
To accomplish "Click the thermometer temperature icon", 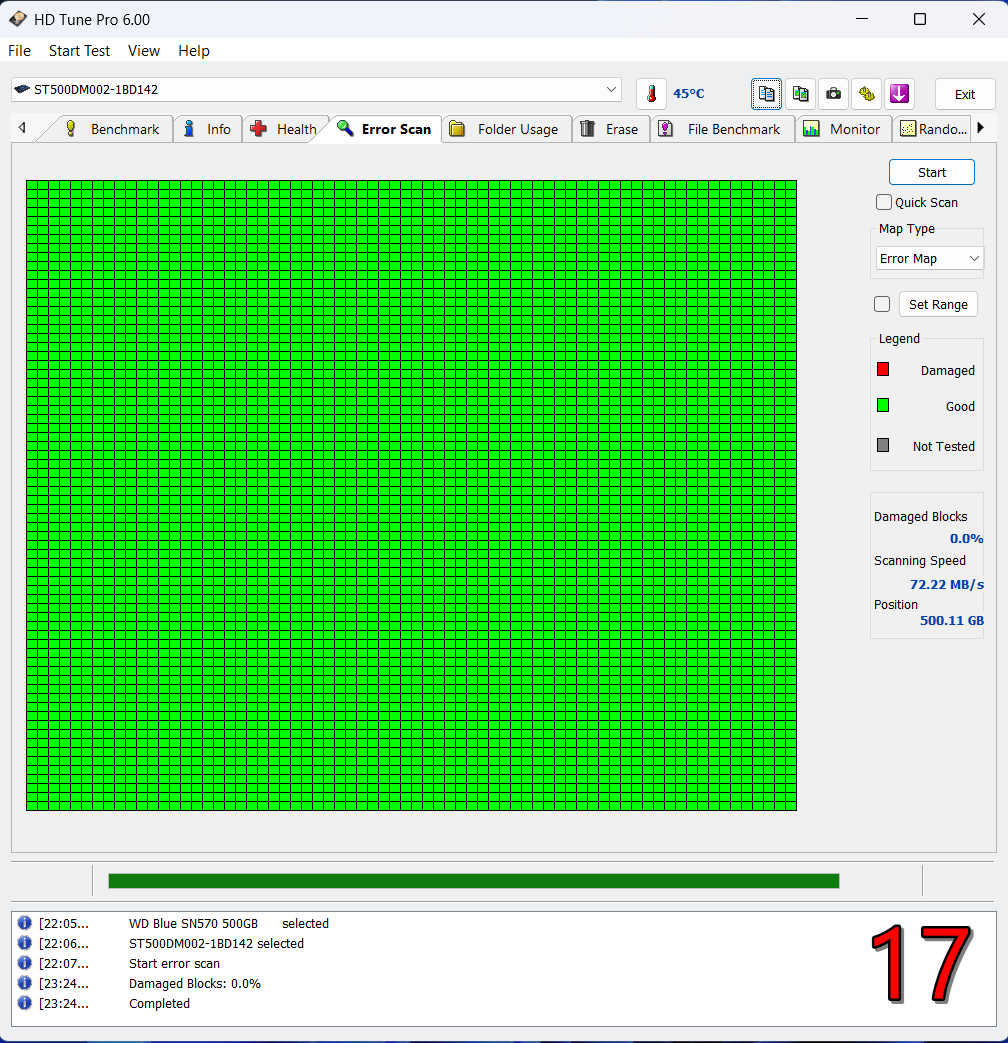I will [651, 94].
